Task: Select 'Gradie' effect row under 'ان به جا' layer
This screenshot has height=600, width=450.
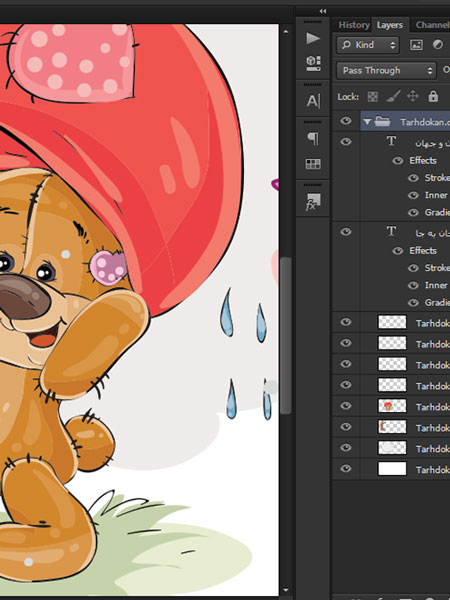Action: pos(437,303)
